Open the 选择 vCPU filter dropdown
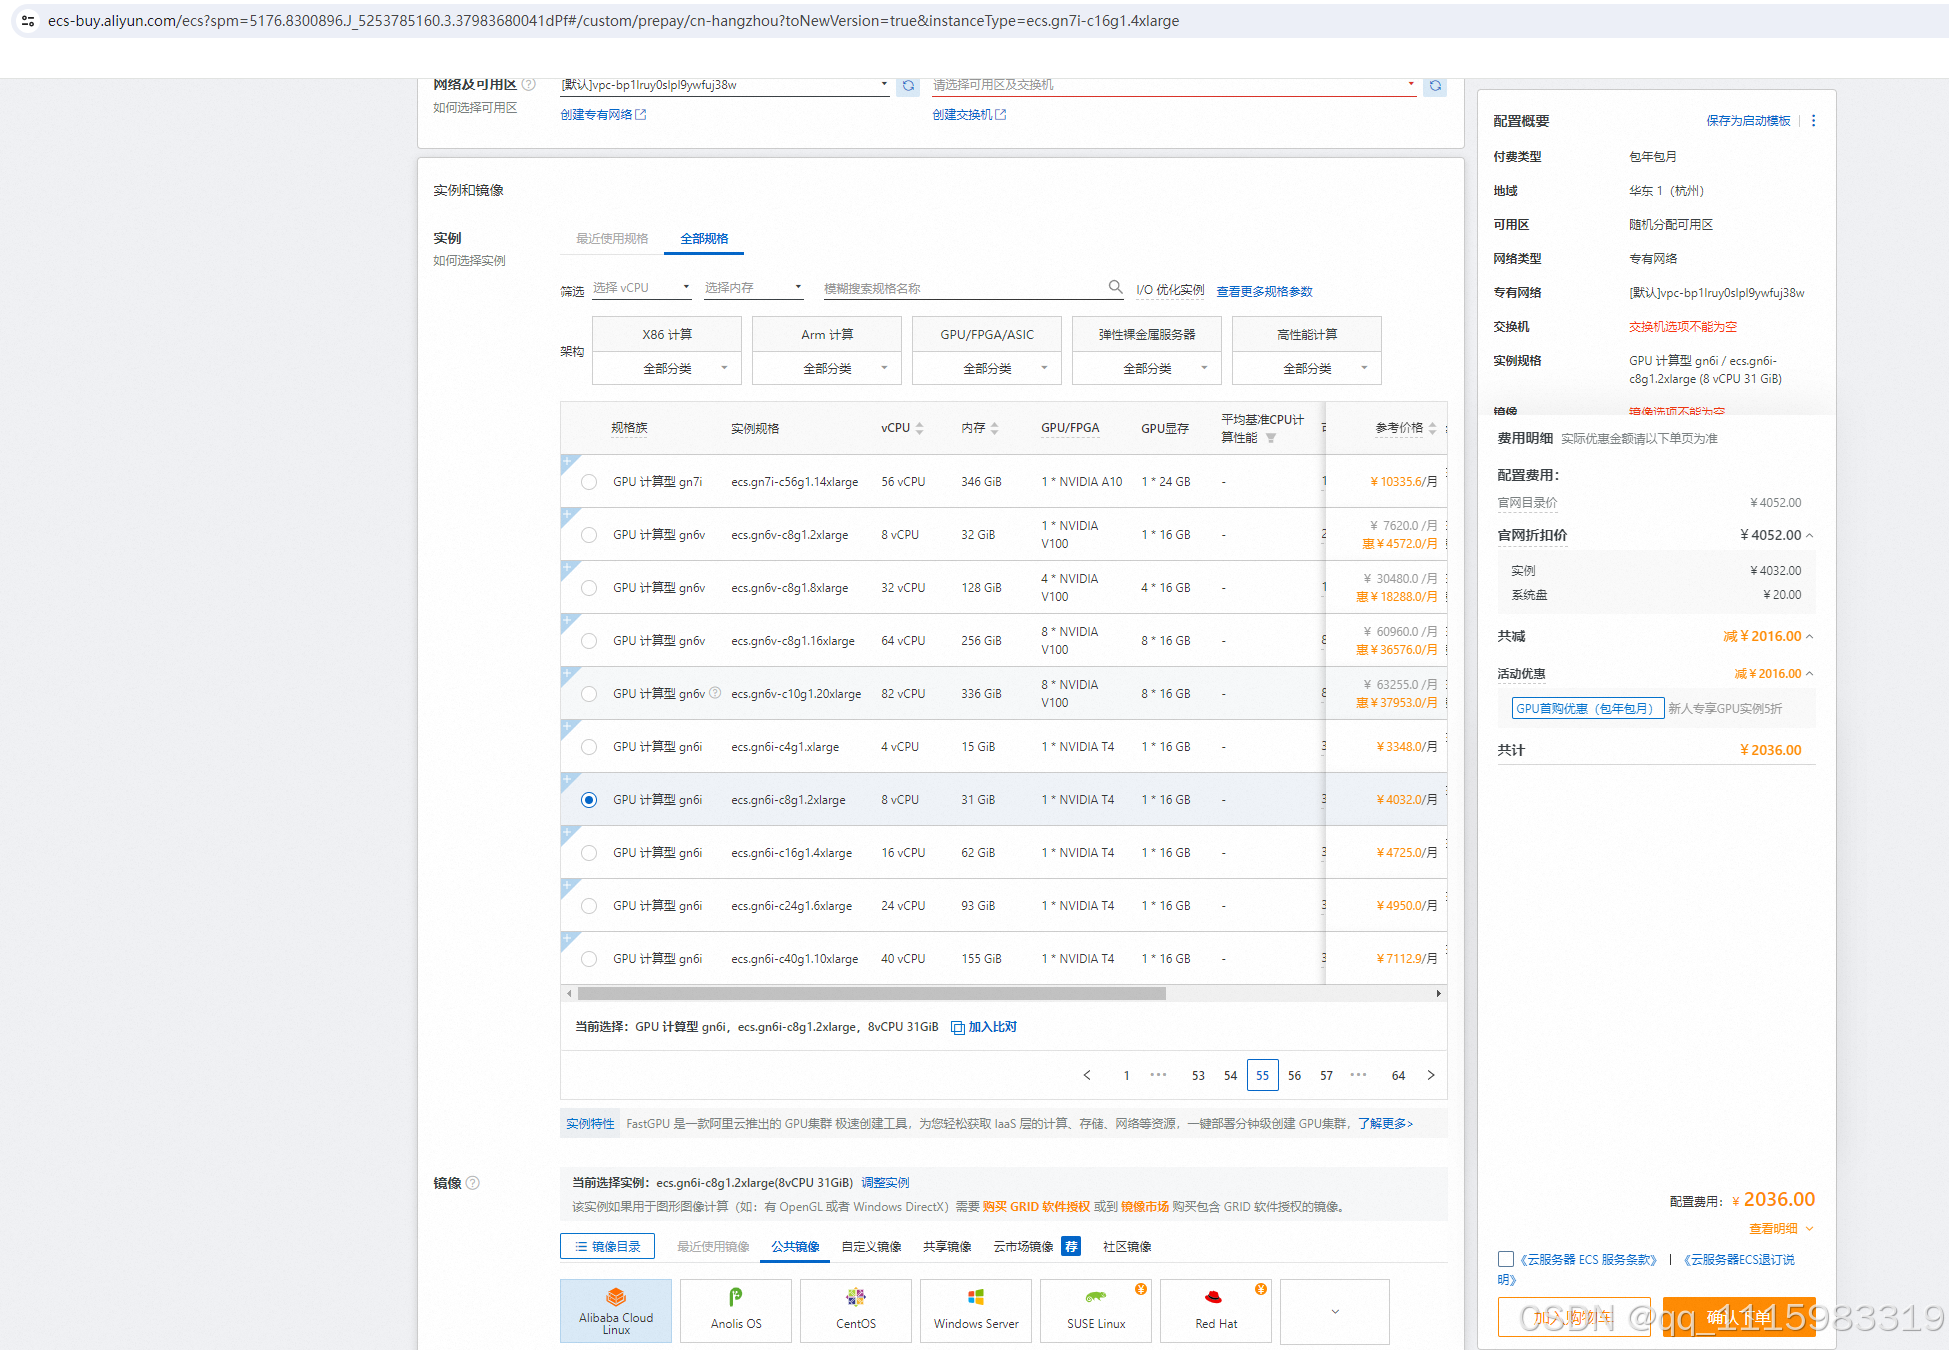1949x1350 pixels. pos(641,288)
